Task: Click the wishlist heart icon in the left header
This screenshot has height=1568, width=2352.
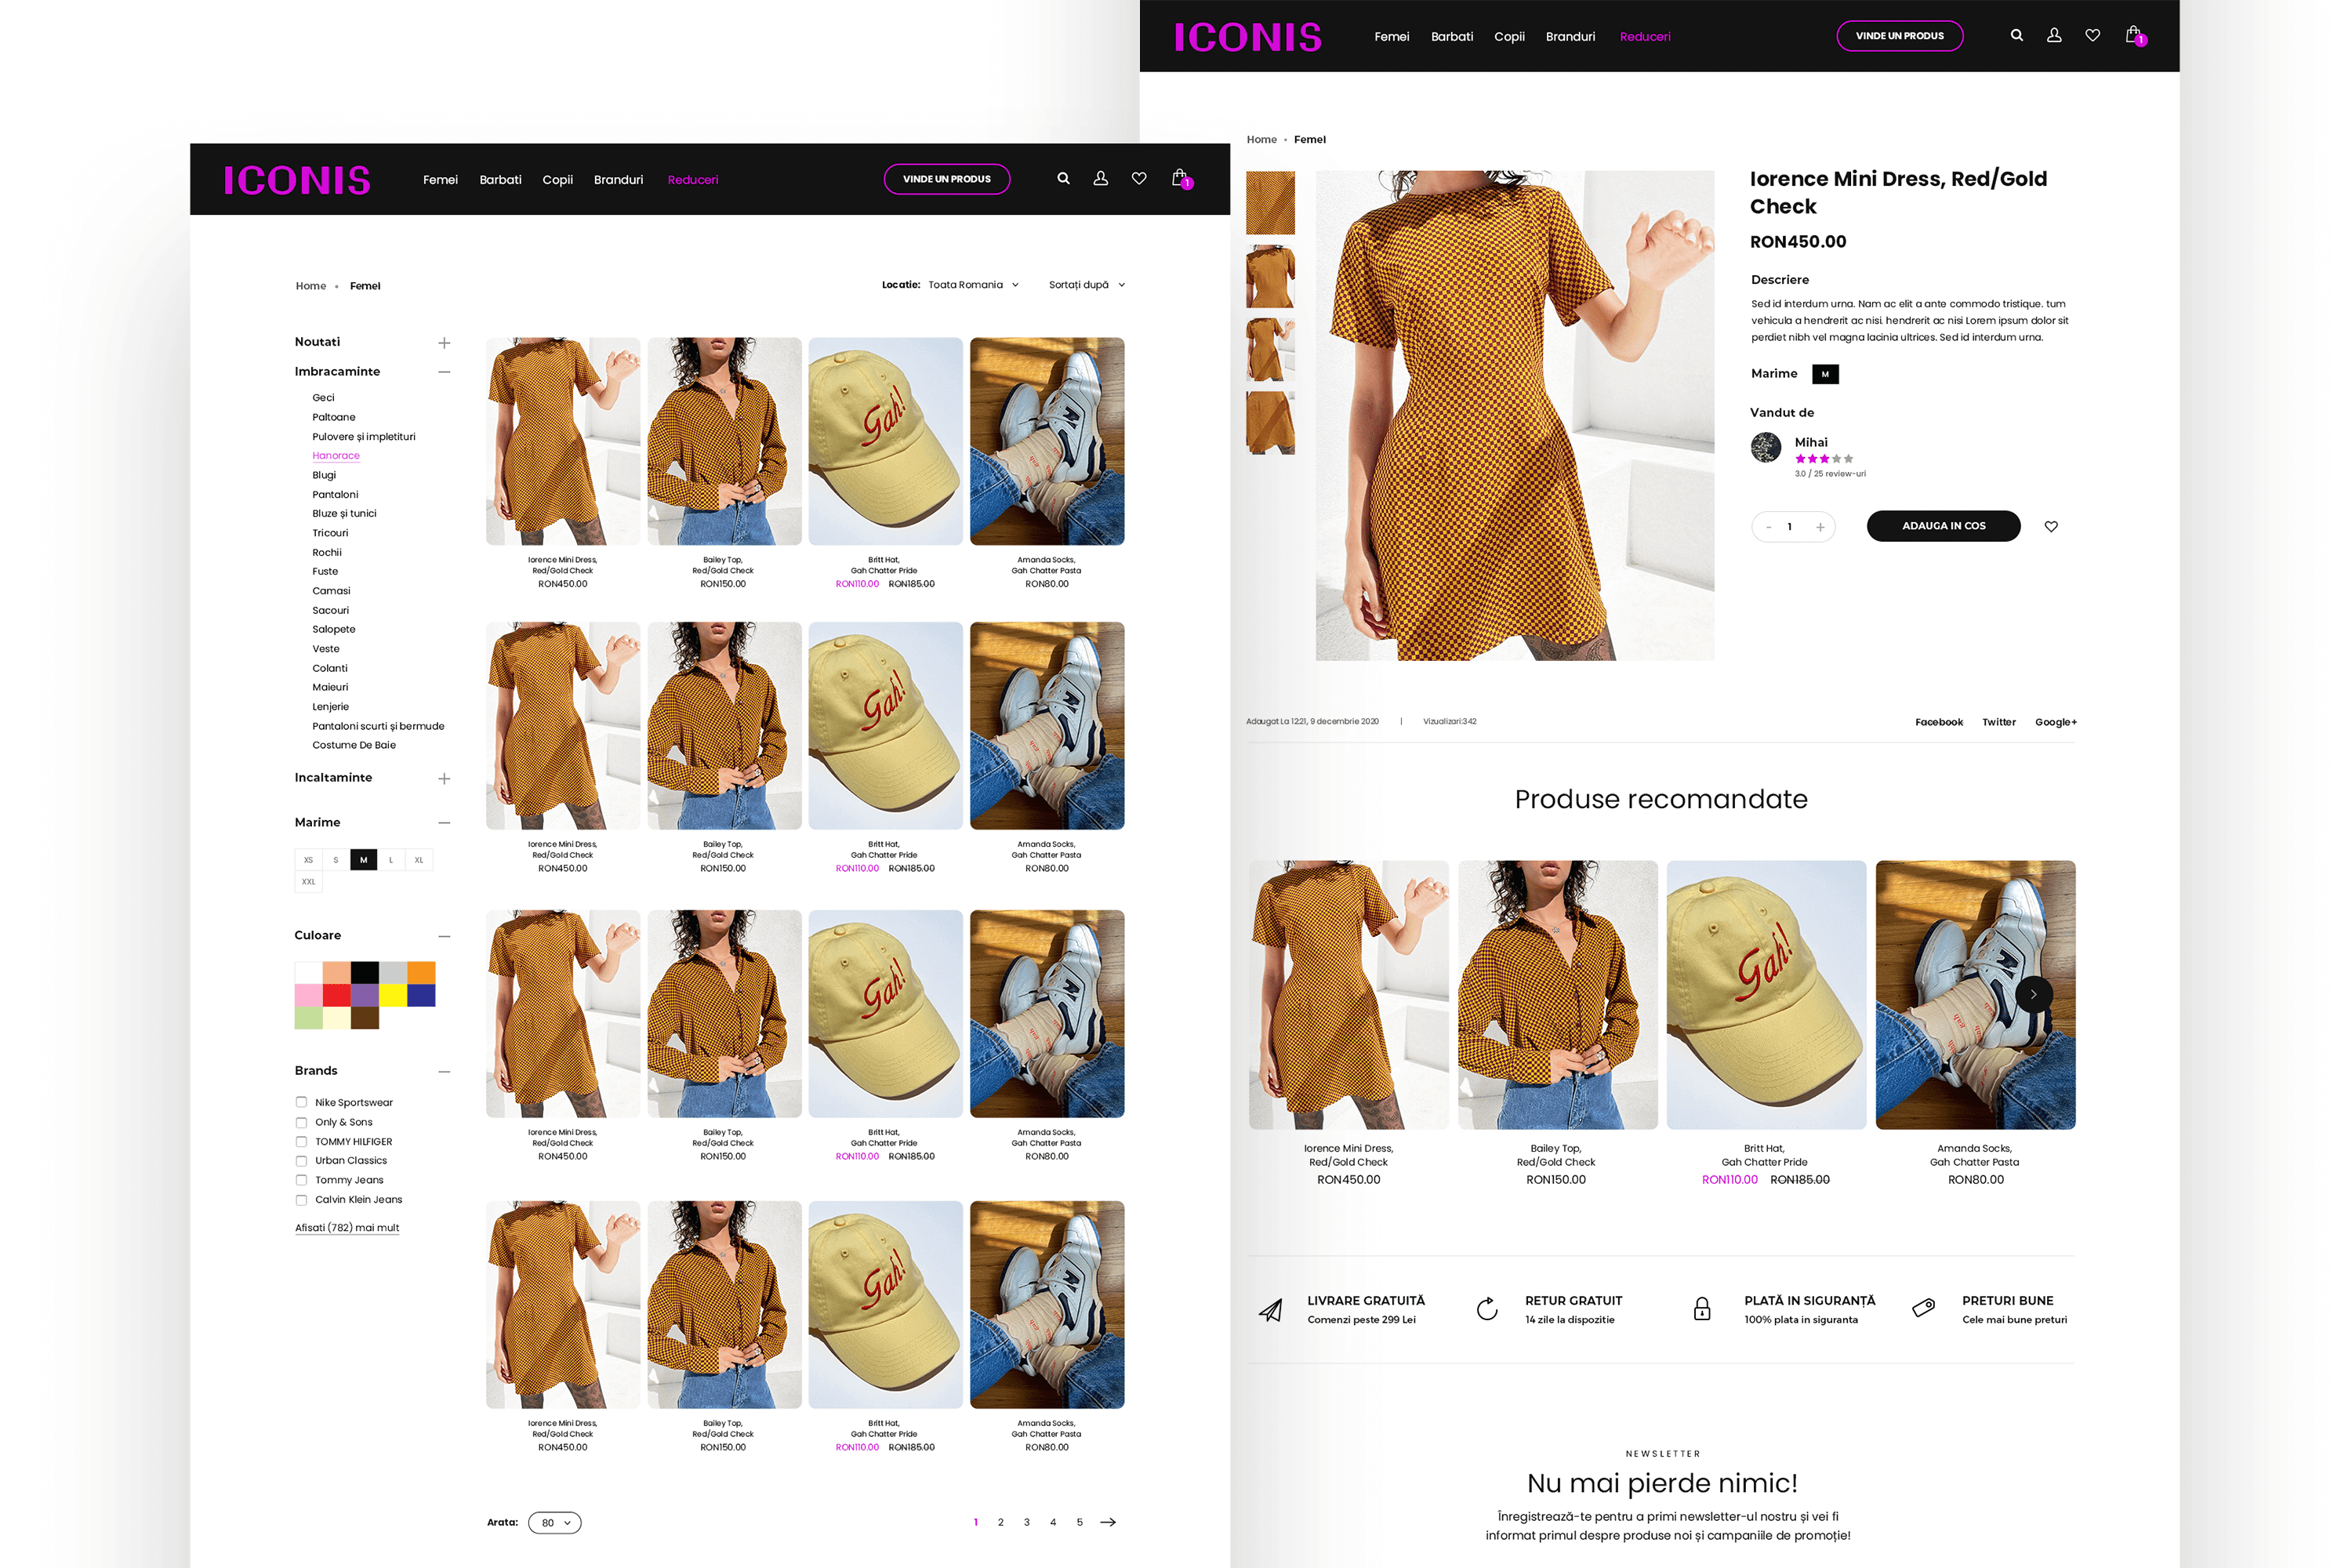Action: (1139, 179)
